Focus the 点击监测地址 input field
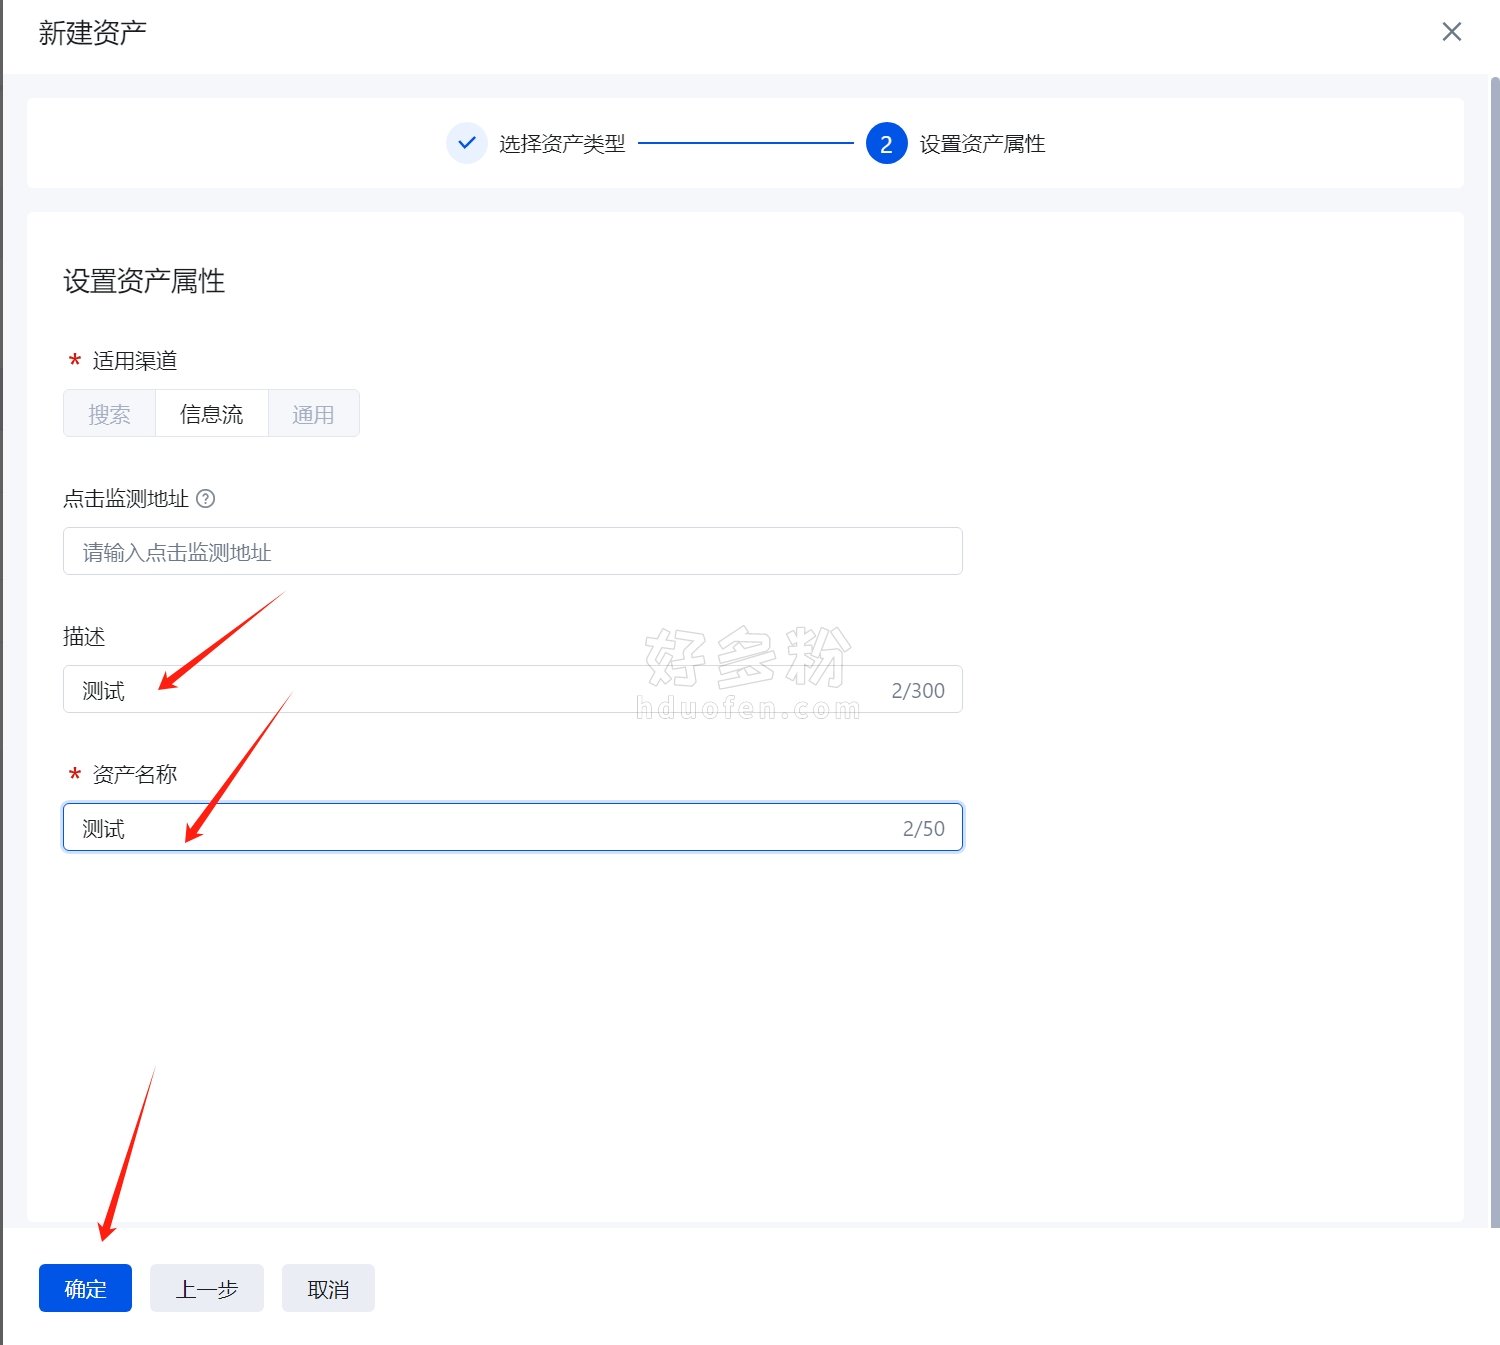The width and height of the screenshot is (1500, 1345). pos(512,552)
